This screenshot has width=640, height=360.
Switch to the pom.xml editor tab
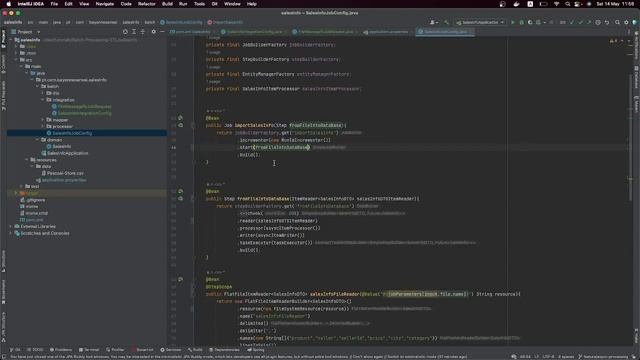point(190,31)
